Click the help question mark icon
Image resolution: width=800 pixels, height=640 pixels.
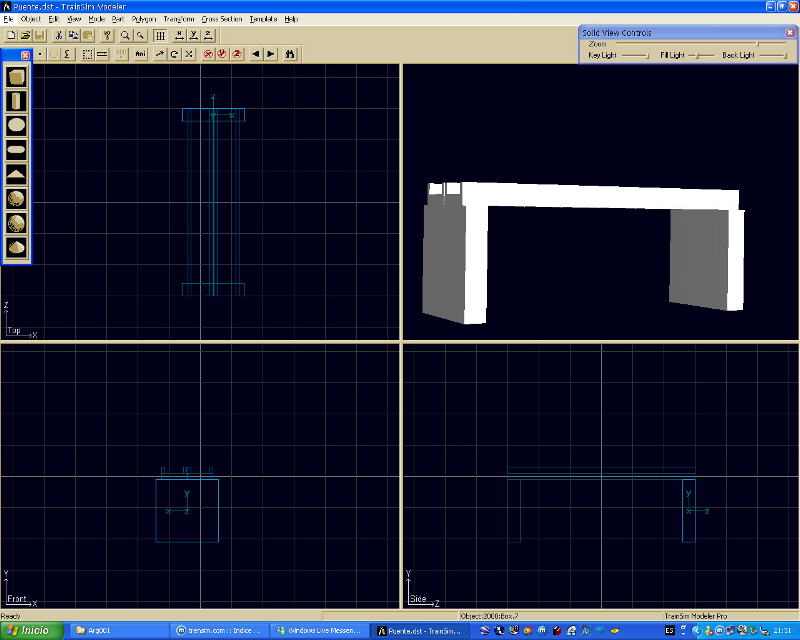coord(107,35)
